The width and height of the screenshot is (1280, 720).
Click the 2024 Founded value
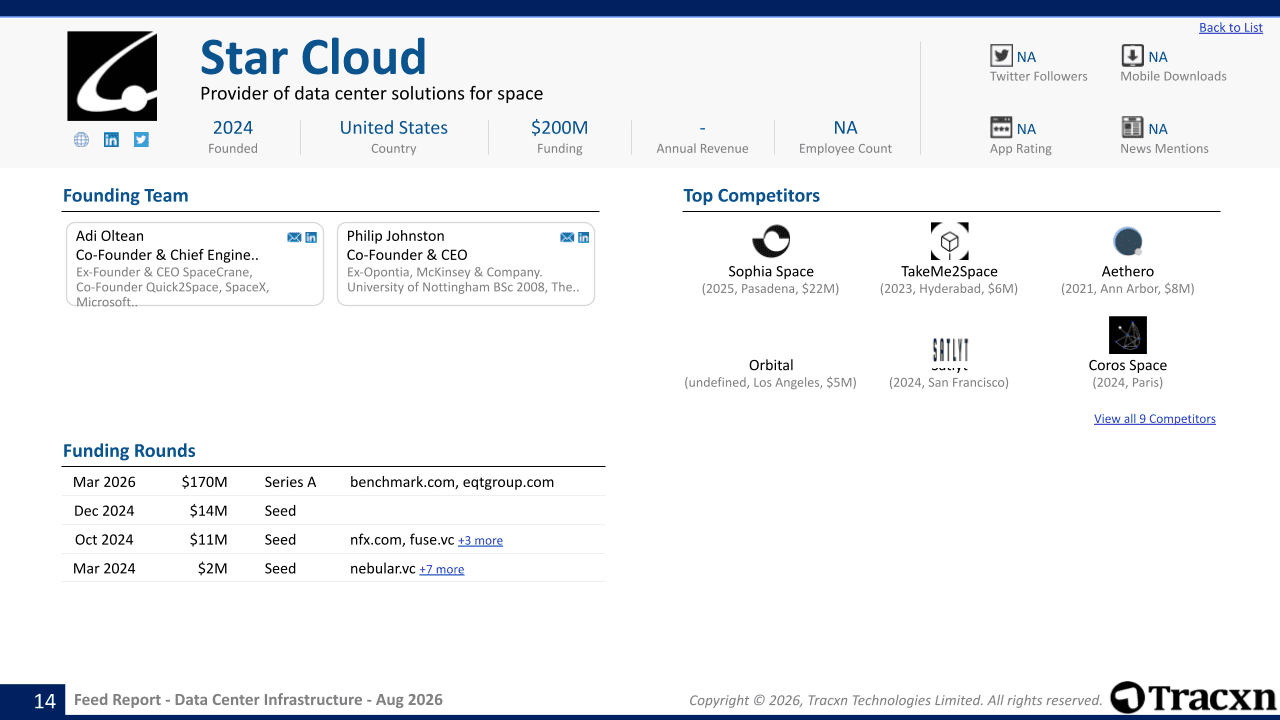[233, 128]
